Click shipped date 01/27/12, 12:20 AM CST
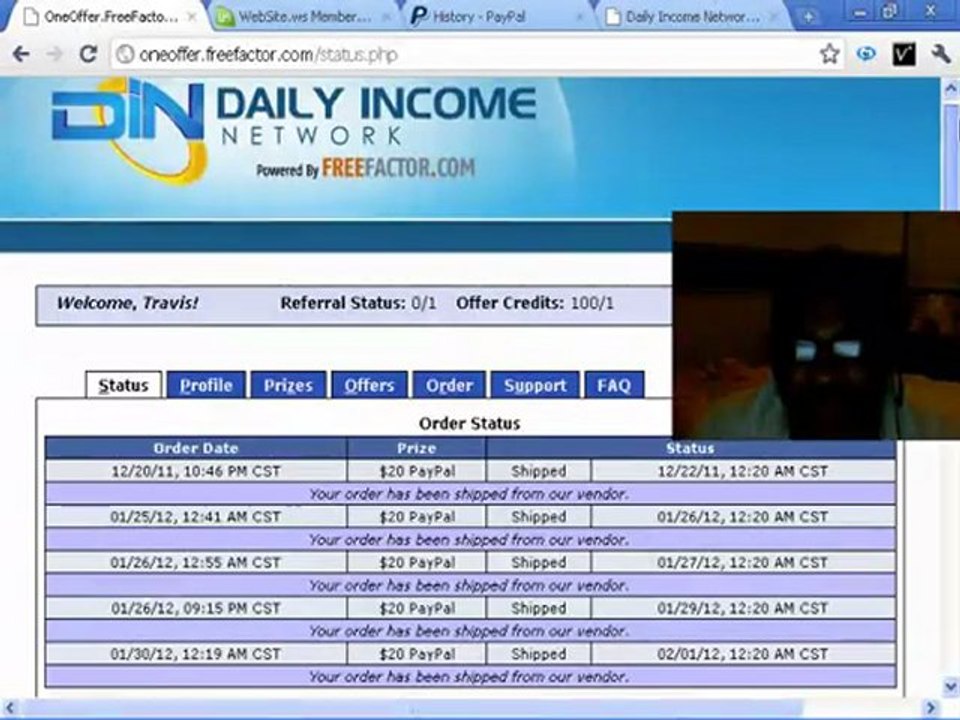The height and width of the screenshot is (720, 960). [743, 562]
